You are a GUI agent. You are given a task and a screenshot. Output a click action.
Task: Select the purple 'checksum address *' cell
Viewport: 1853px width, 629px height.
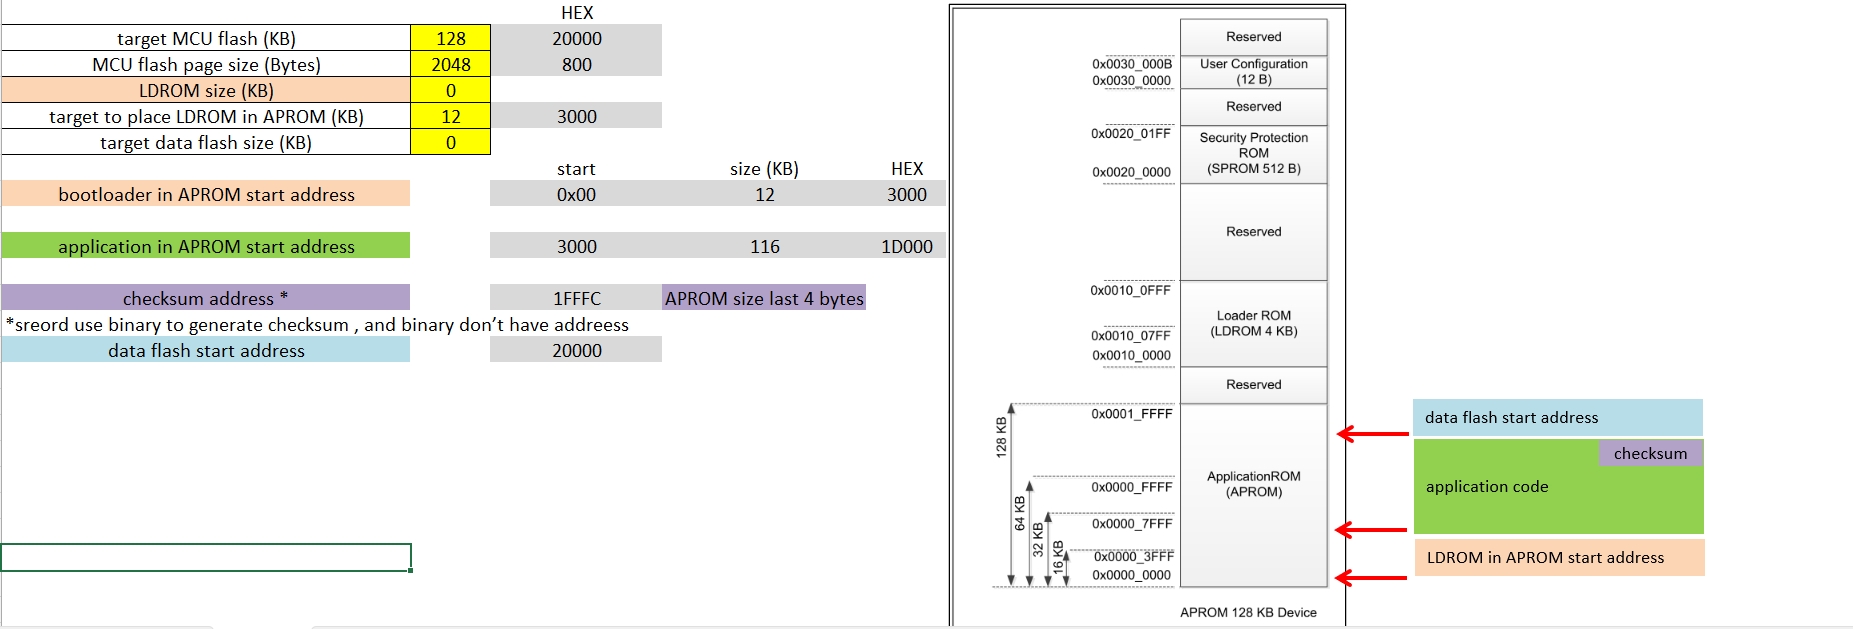206,298
